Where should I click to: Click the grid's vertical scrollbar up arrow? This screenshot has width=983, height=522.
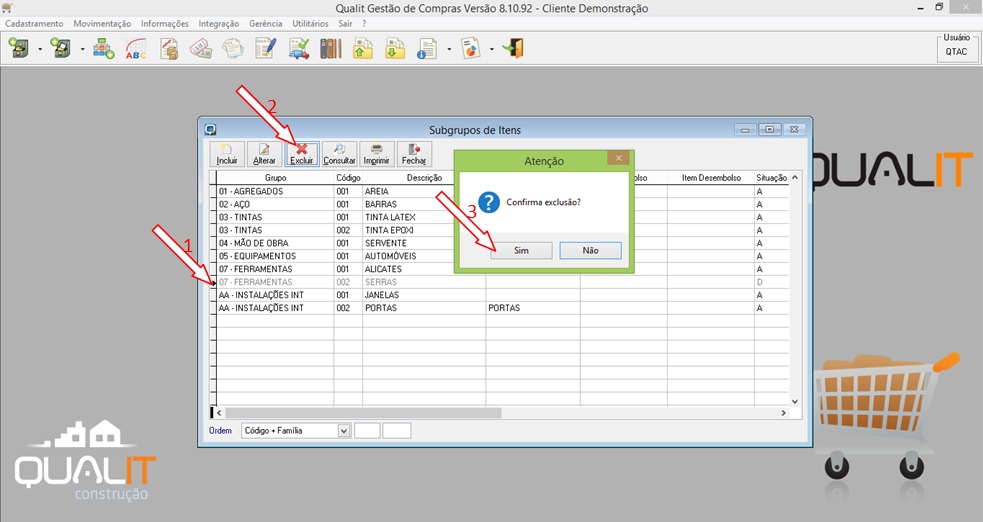(x=795, y=178)
